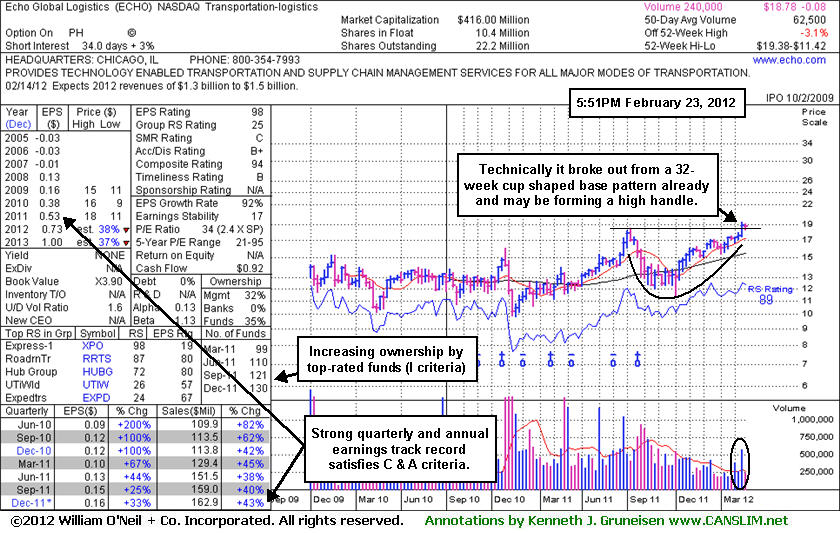Click the Volume 240,000 heading
The width and height of the screenshot is (840, 533).
[683, 7]
